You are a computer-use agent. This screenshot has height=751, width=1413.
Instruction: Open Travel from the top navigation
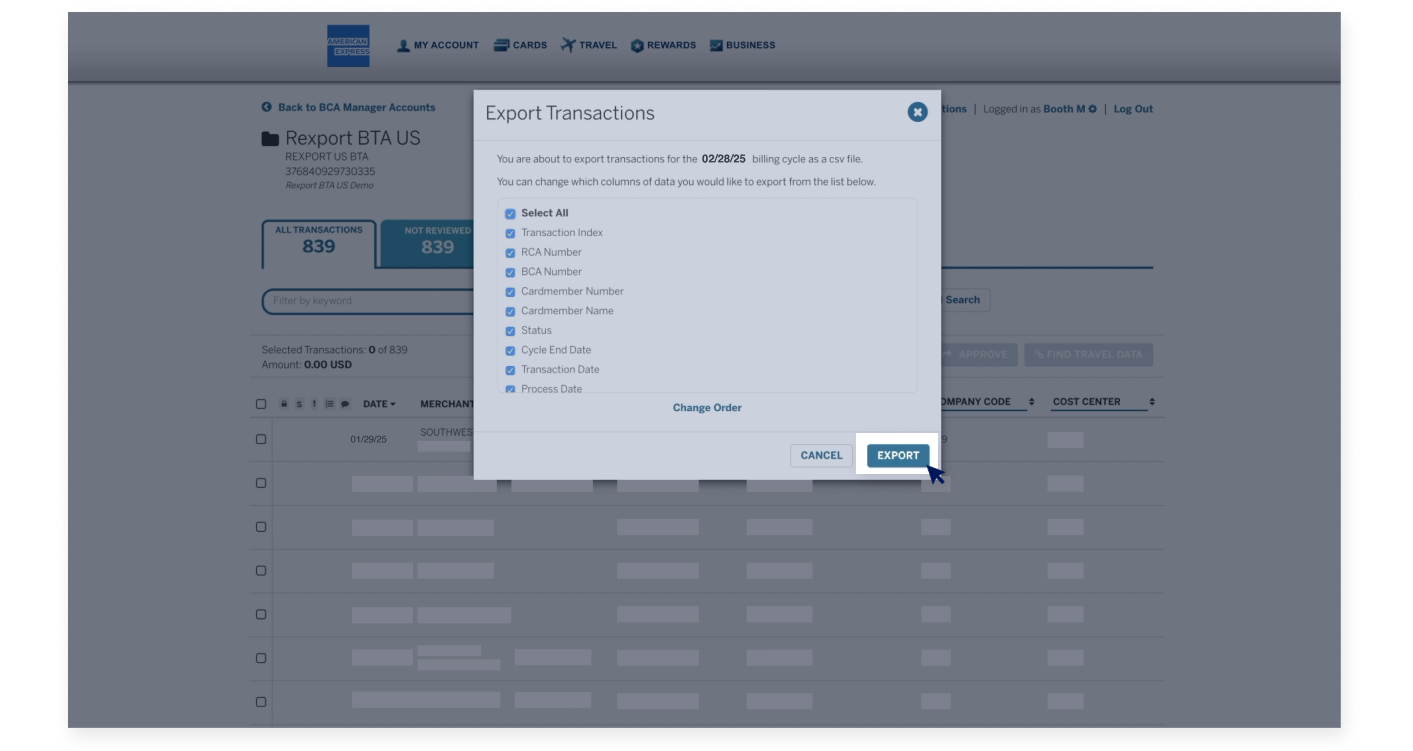[x=566, y=44]
